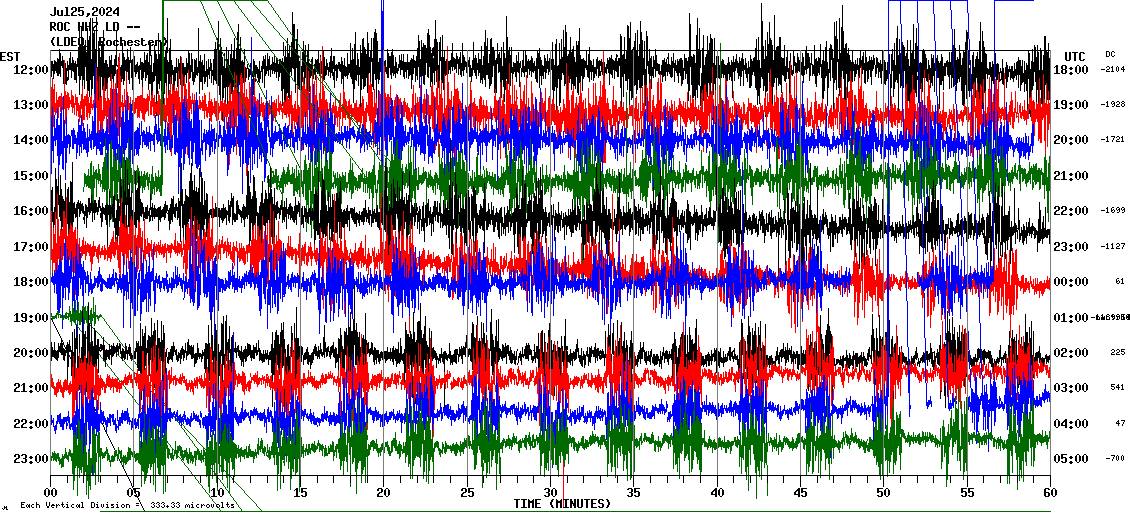Screen dimensions: 1130x519
Task: Select the 541 DC offset value
Action: click(1116, 388)
